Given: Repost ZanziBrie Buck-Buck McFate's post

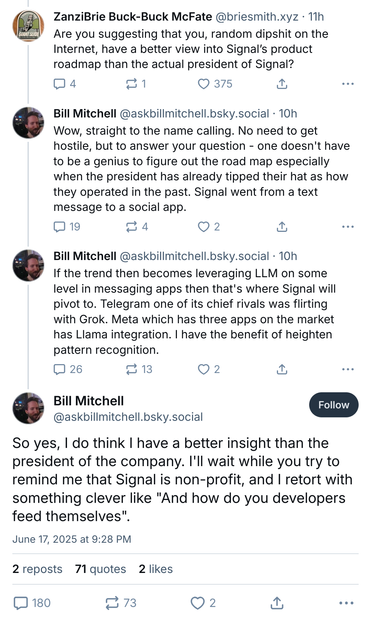Looking at the screenshot, I should click(136, 84).
